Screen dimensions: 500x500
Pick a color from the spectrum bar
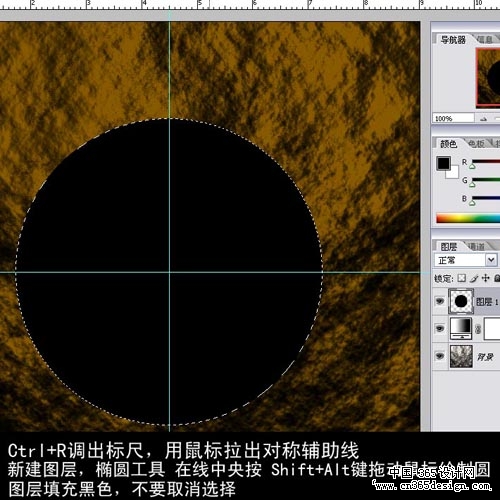click(468, 218)
